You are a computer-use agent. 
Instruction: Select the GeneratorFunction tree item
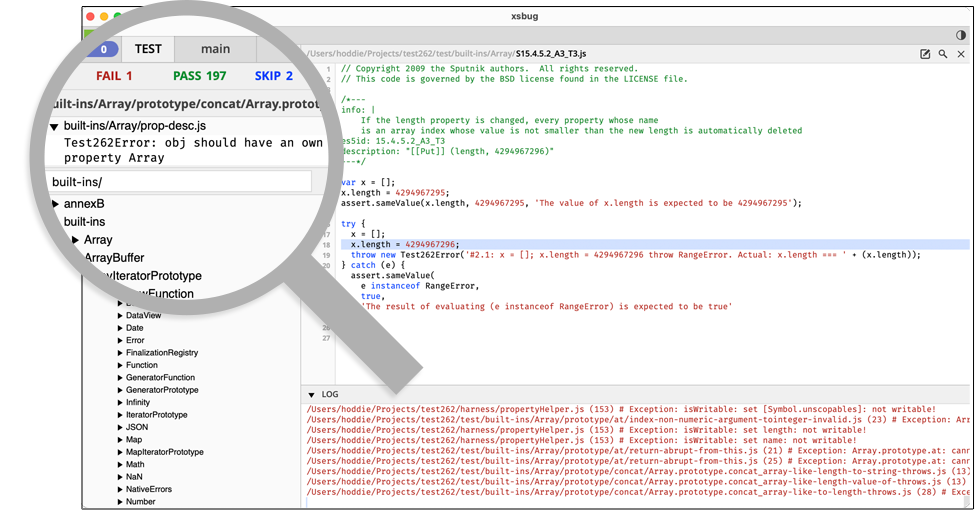(x=160, y=378)
